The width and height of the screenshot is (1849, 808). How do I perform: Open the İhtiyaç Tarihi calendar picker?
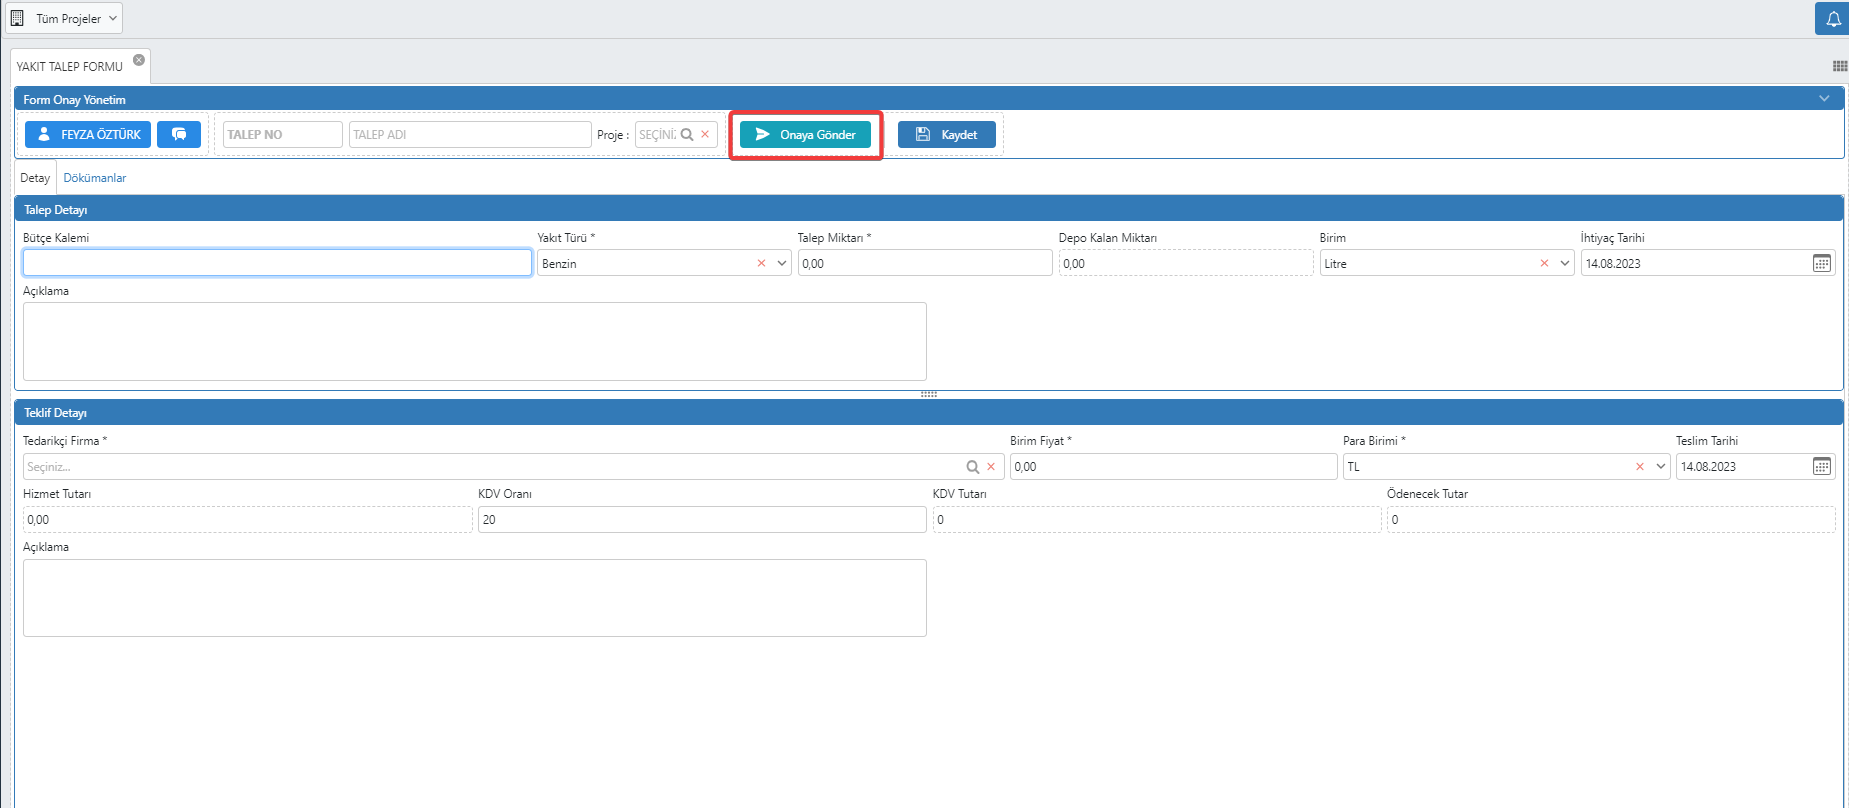(x=1821, y=263)
